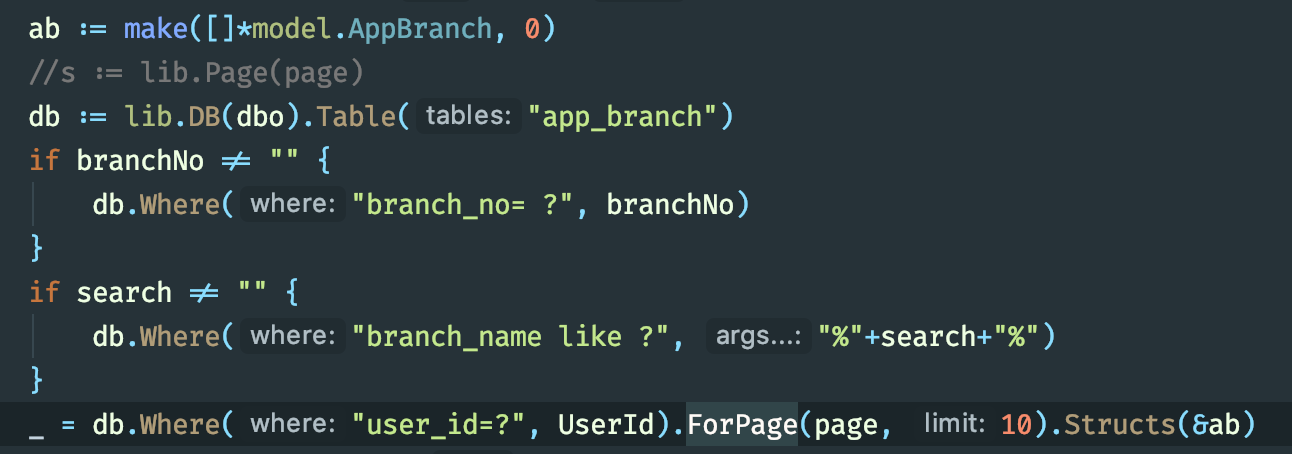Click the variable 'ab' declaration
This screenshot has width=1292, height=454.
click(44, 29)
